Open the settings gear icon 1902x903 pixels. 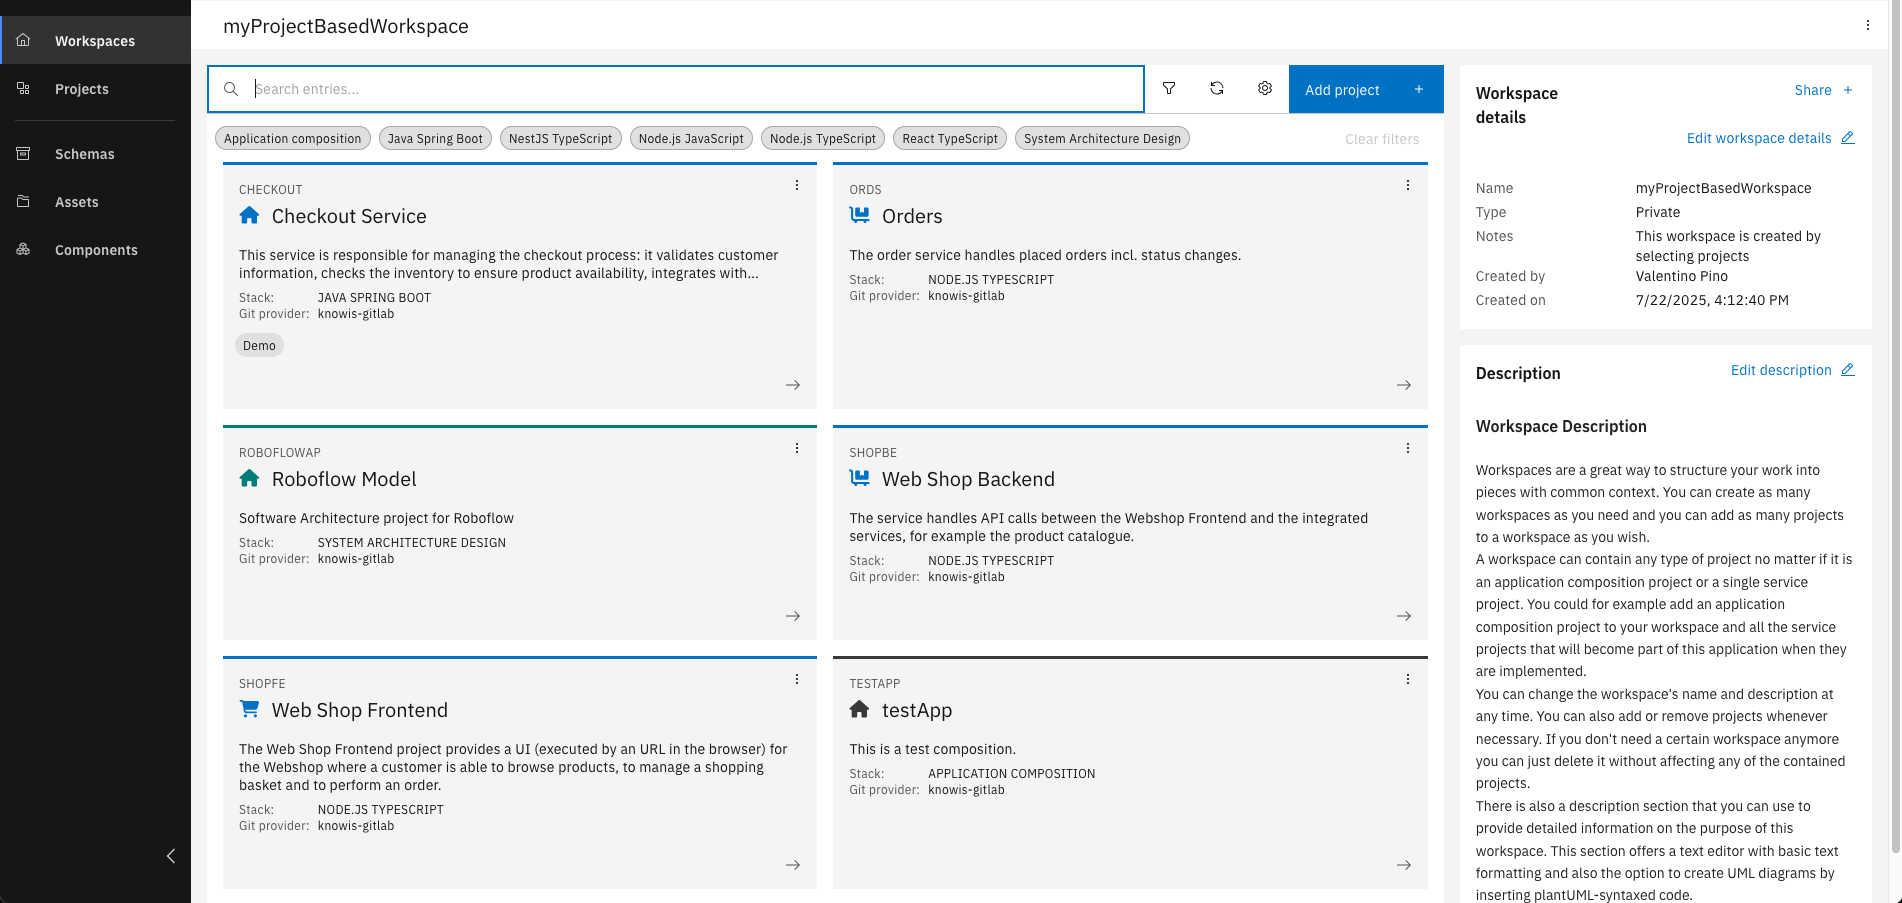[1264, 89]
